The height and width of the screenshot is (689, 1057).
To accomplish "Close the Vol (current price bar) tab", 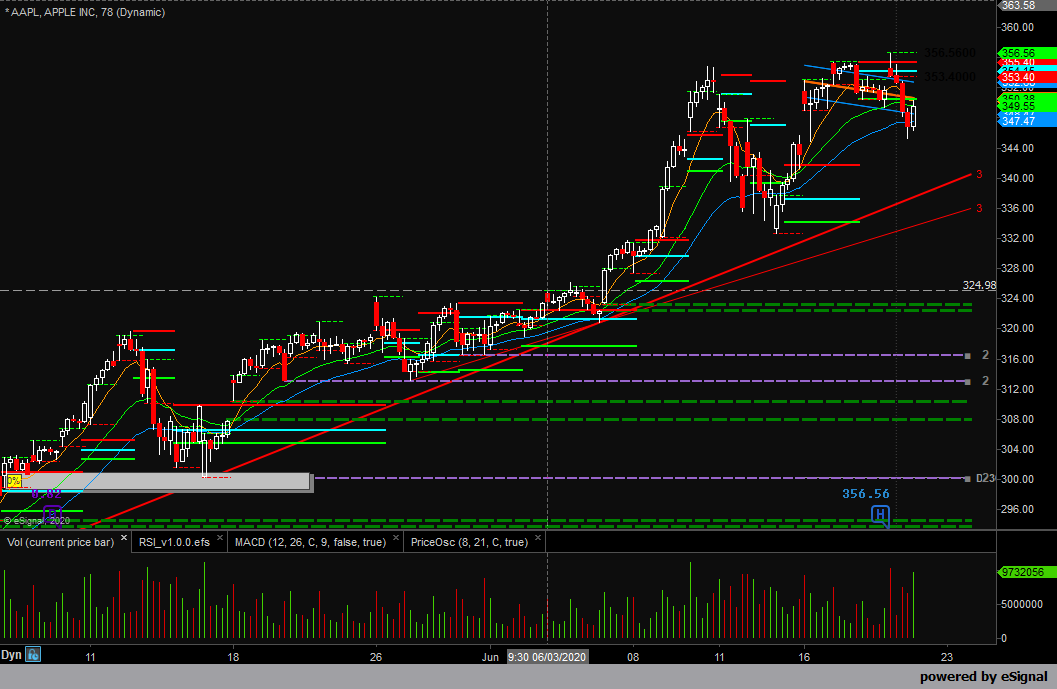I will click(124, 538).
